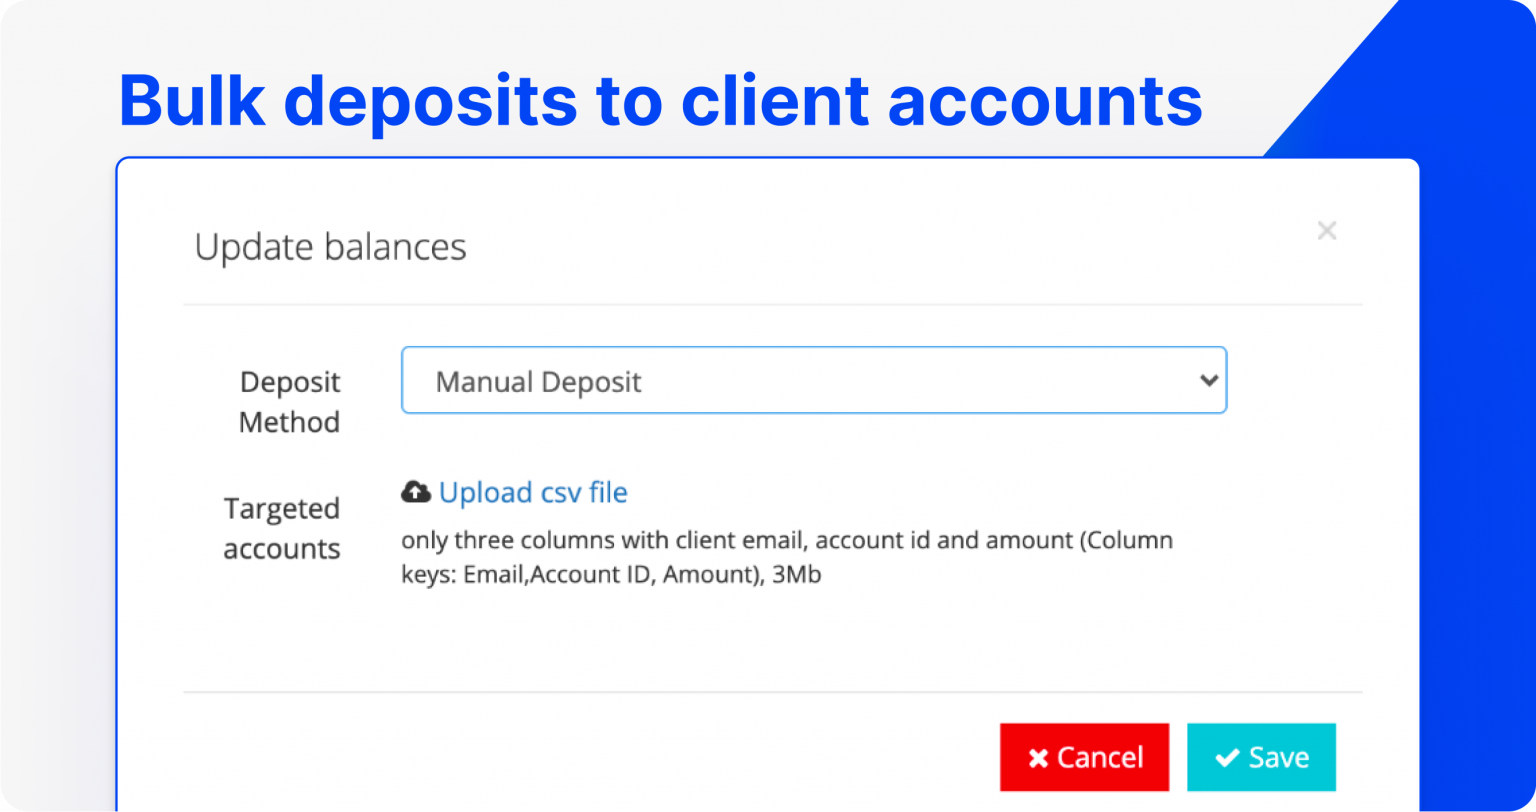Viewport: 1536px width, 812px height.
Task: Click the X icon inside Cancel
Action: tap(1038, 758)
